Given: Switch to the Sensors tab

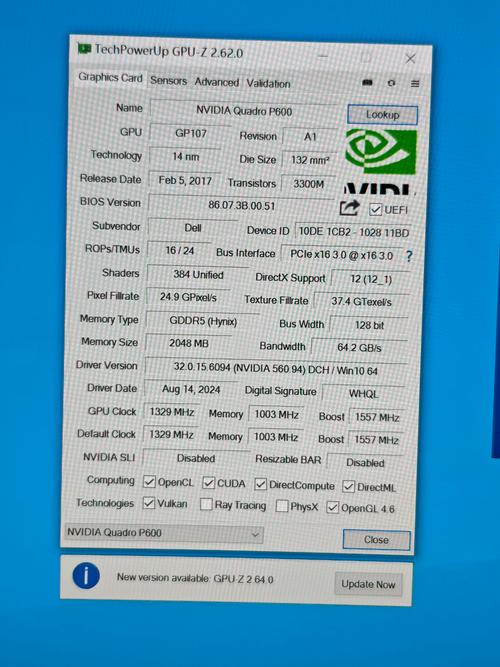Looking at the screenshot, I should point(169,80).
